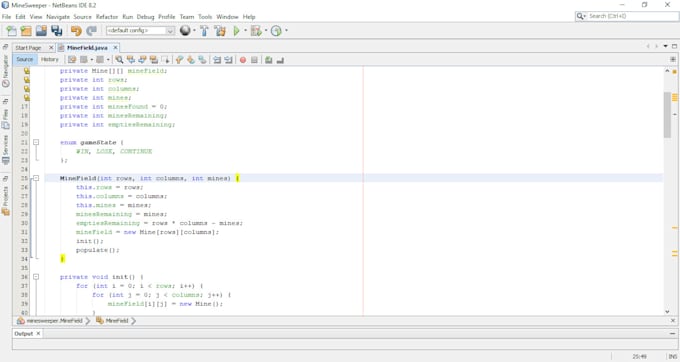Run the project with green play icon
This screenshot has width=680, height=362.
coord(236,31)
